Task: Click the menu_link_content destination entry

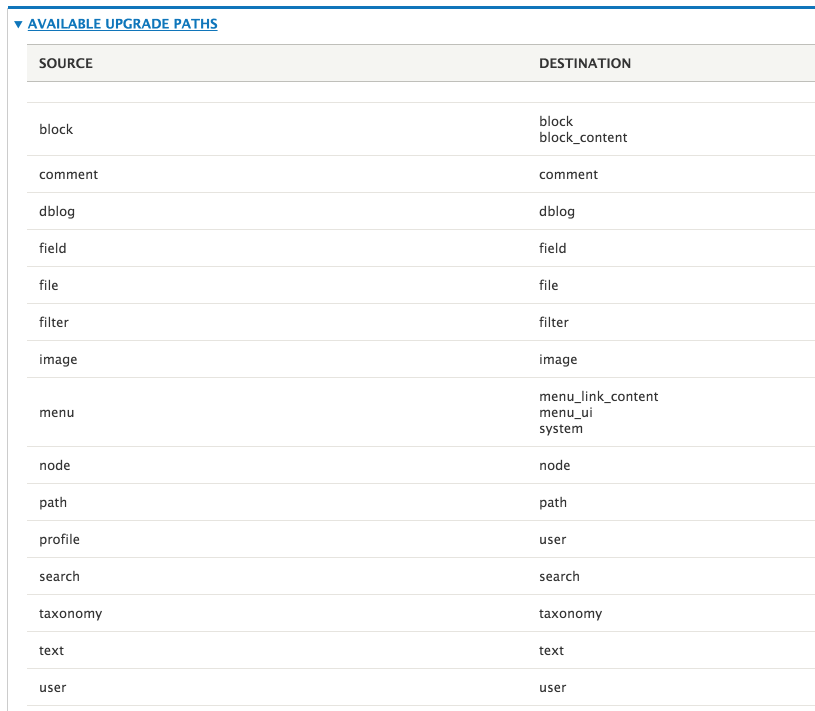Action: [598, 396]
